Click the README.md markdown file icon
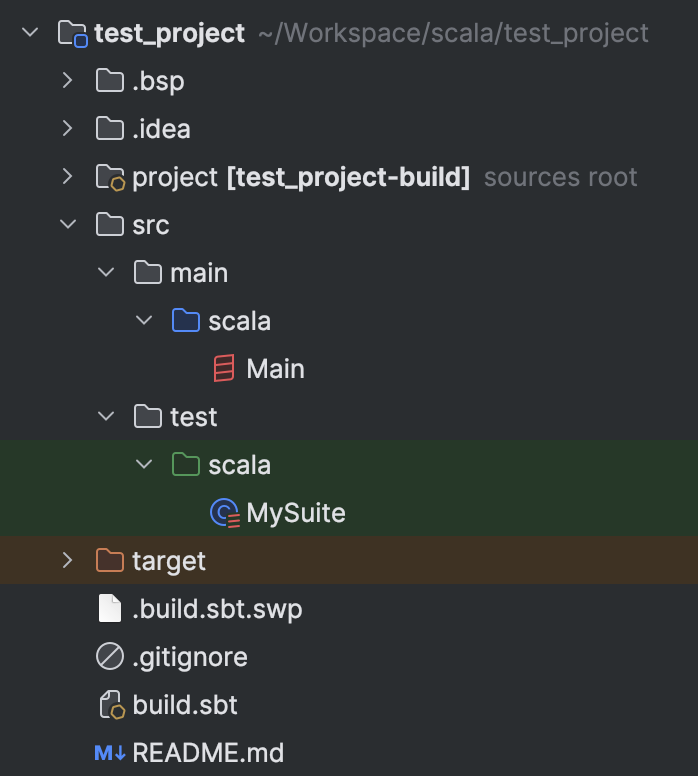 click(x=109, y=753)
